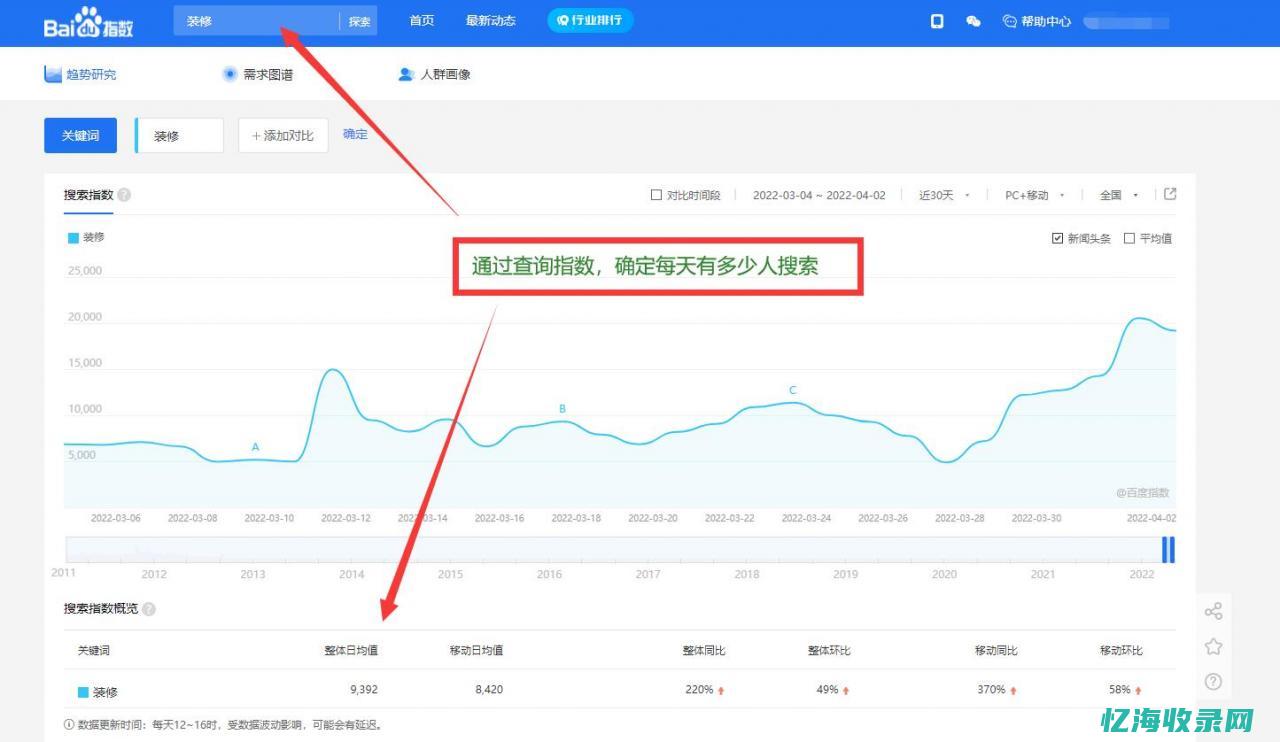Click the timeline range slider near 2022
This screenshot has height=742, width=1280.
click(1167, 549)
